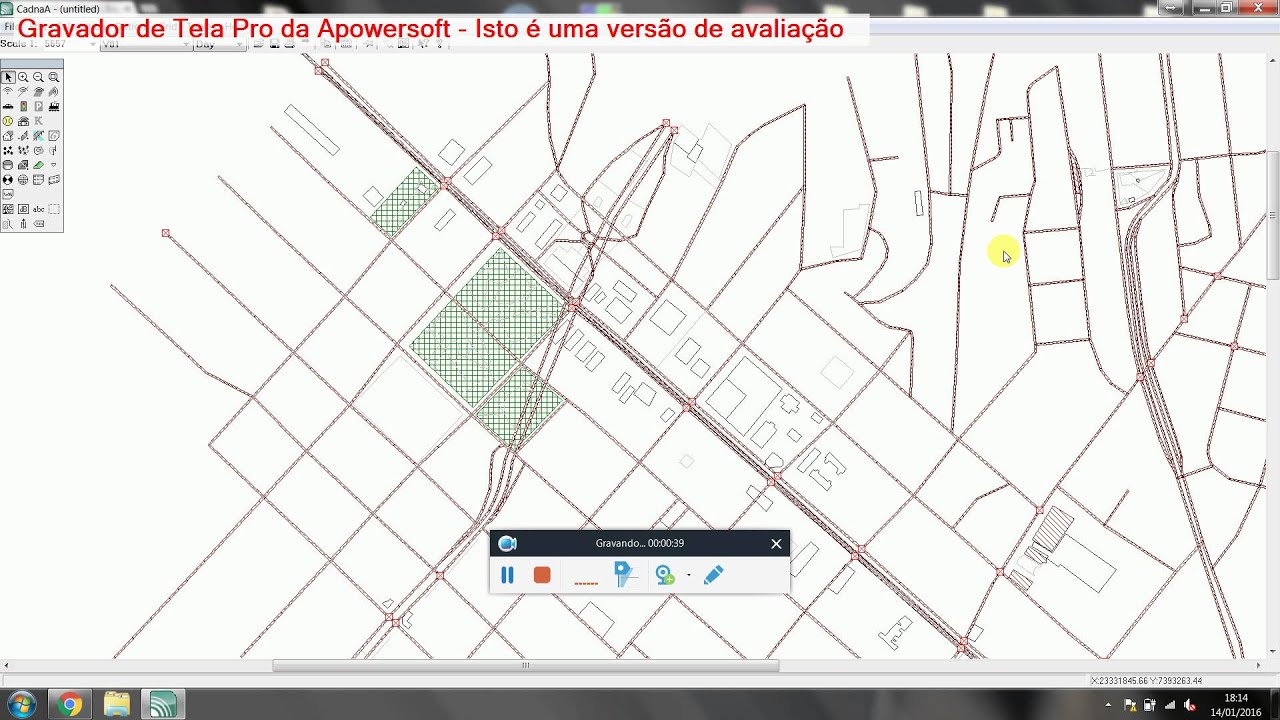Viewport: 1280px width, 720px height.
Task: Select the barrier wall tool
Action: [x=23, y=136]
